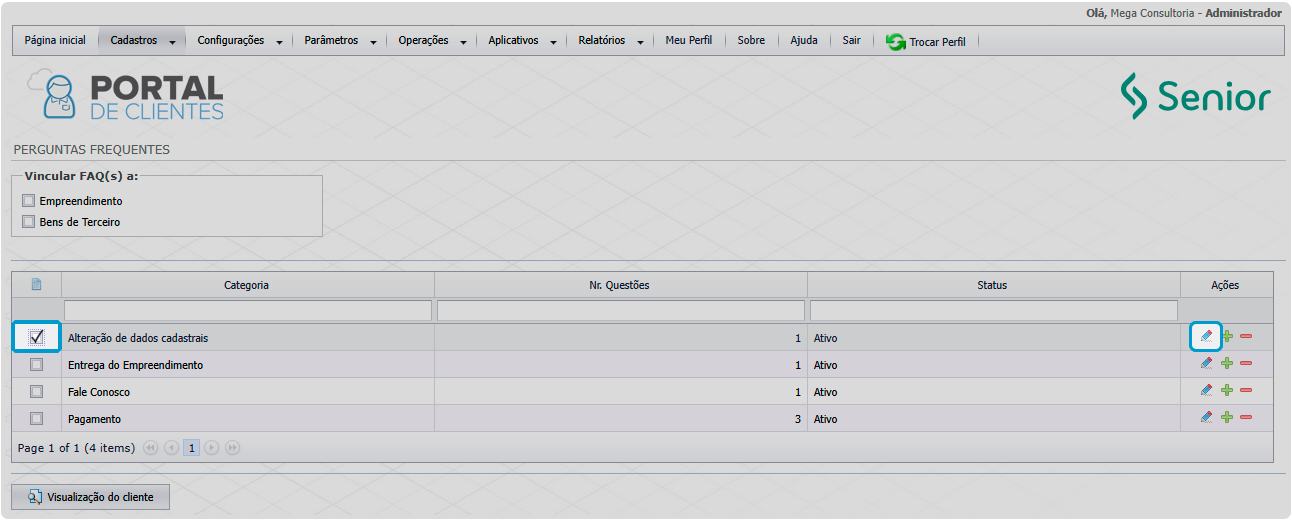Uncheck the Alteração de dados cadastrais row
Screen dimensions: 1292x520
(37, 337)
